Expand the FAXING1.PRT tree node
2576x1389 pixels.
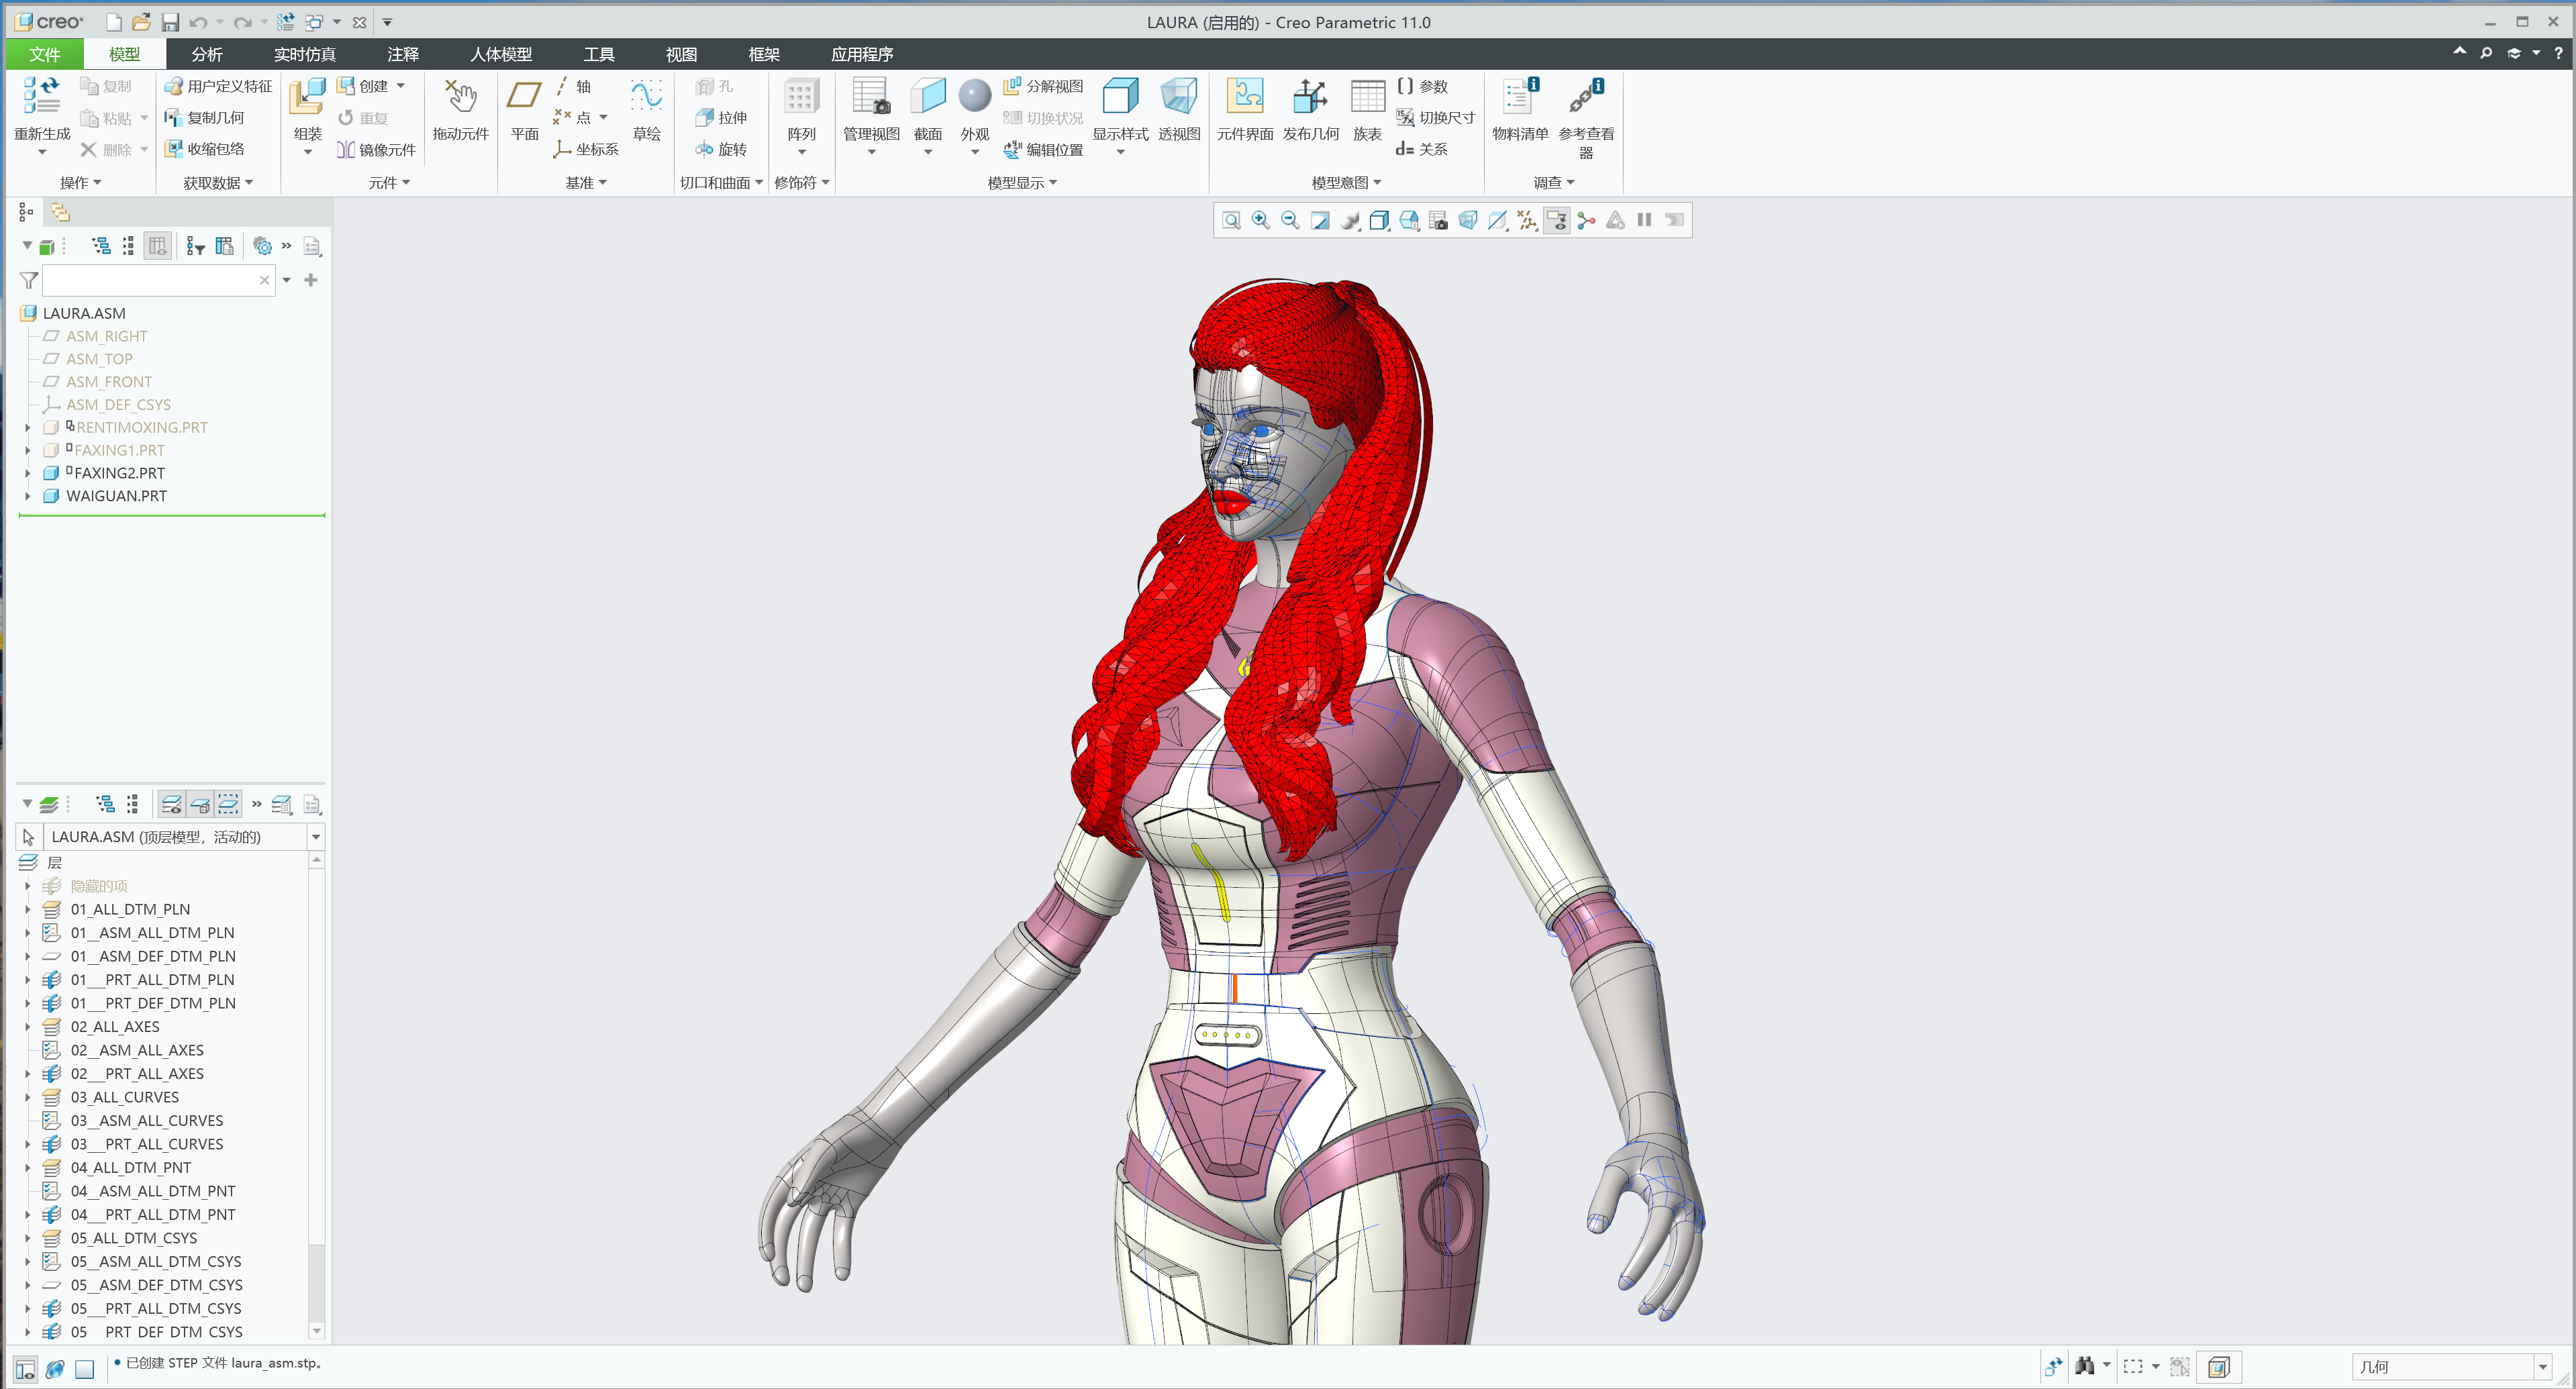27,450
